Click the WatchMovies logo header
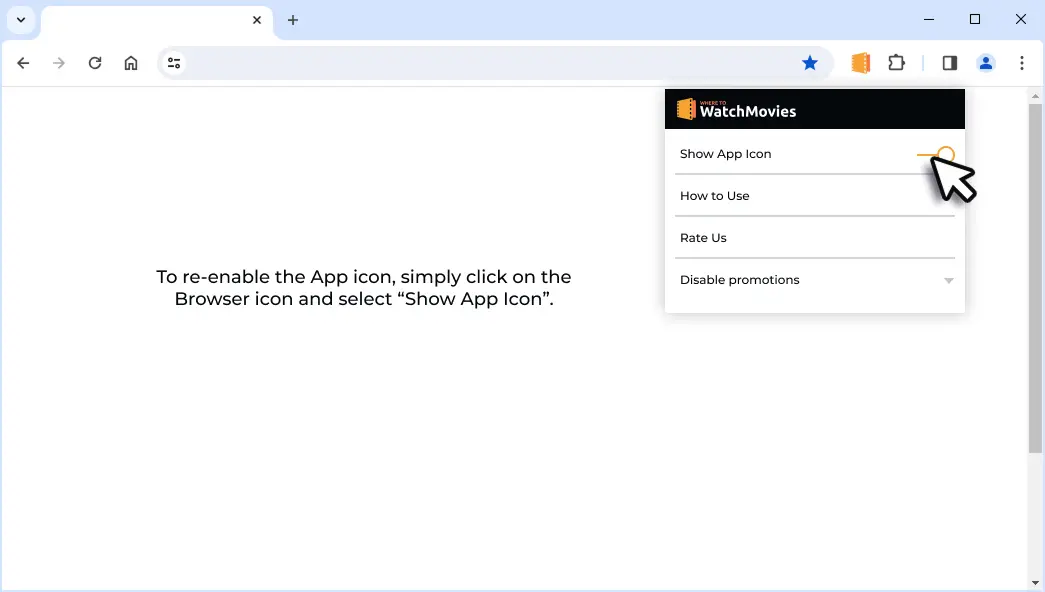The image size is (1045, 592). point(736,109)
